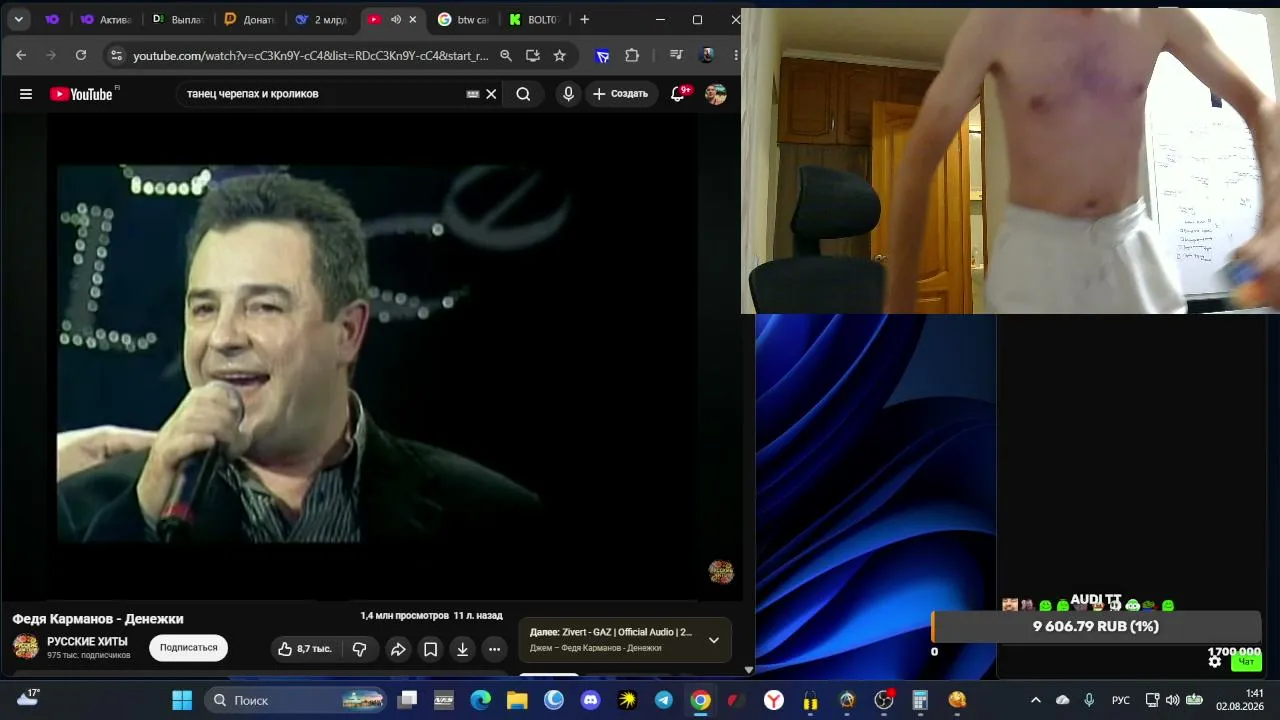Screen dimensions: 1280x720
Task: Toggle system microphone in tray
Action: (1089, 700)
